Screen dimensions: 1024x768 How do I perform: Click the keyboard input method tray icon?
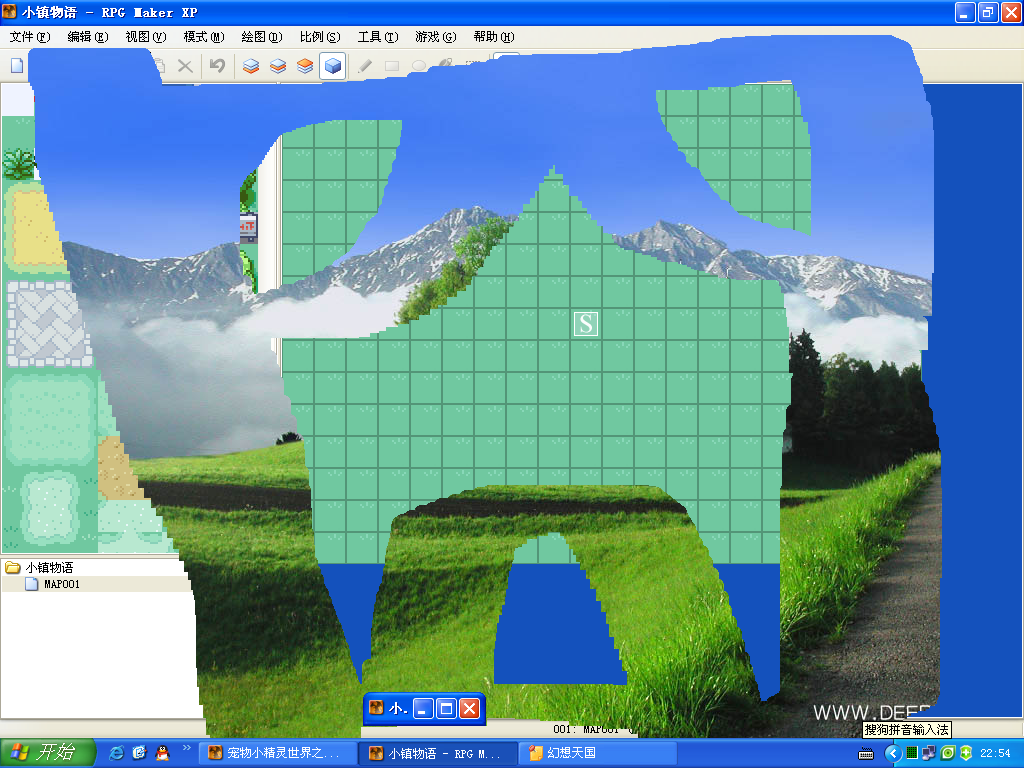(x=866, y=754)
